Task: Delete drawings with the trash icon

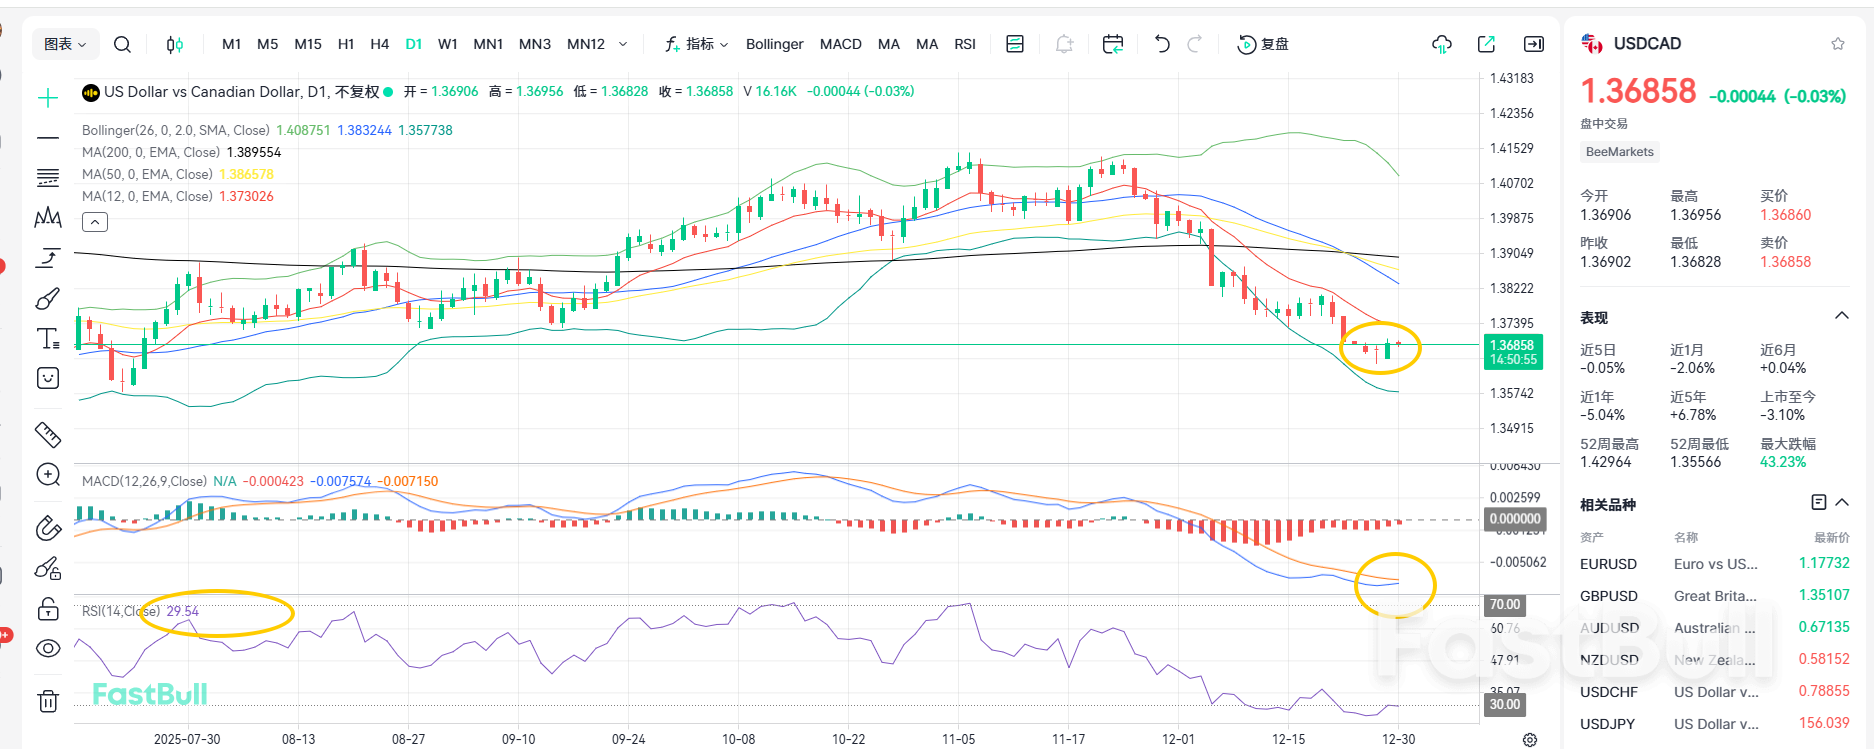Action: [48, 701]
